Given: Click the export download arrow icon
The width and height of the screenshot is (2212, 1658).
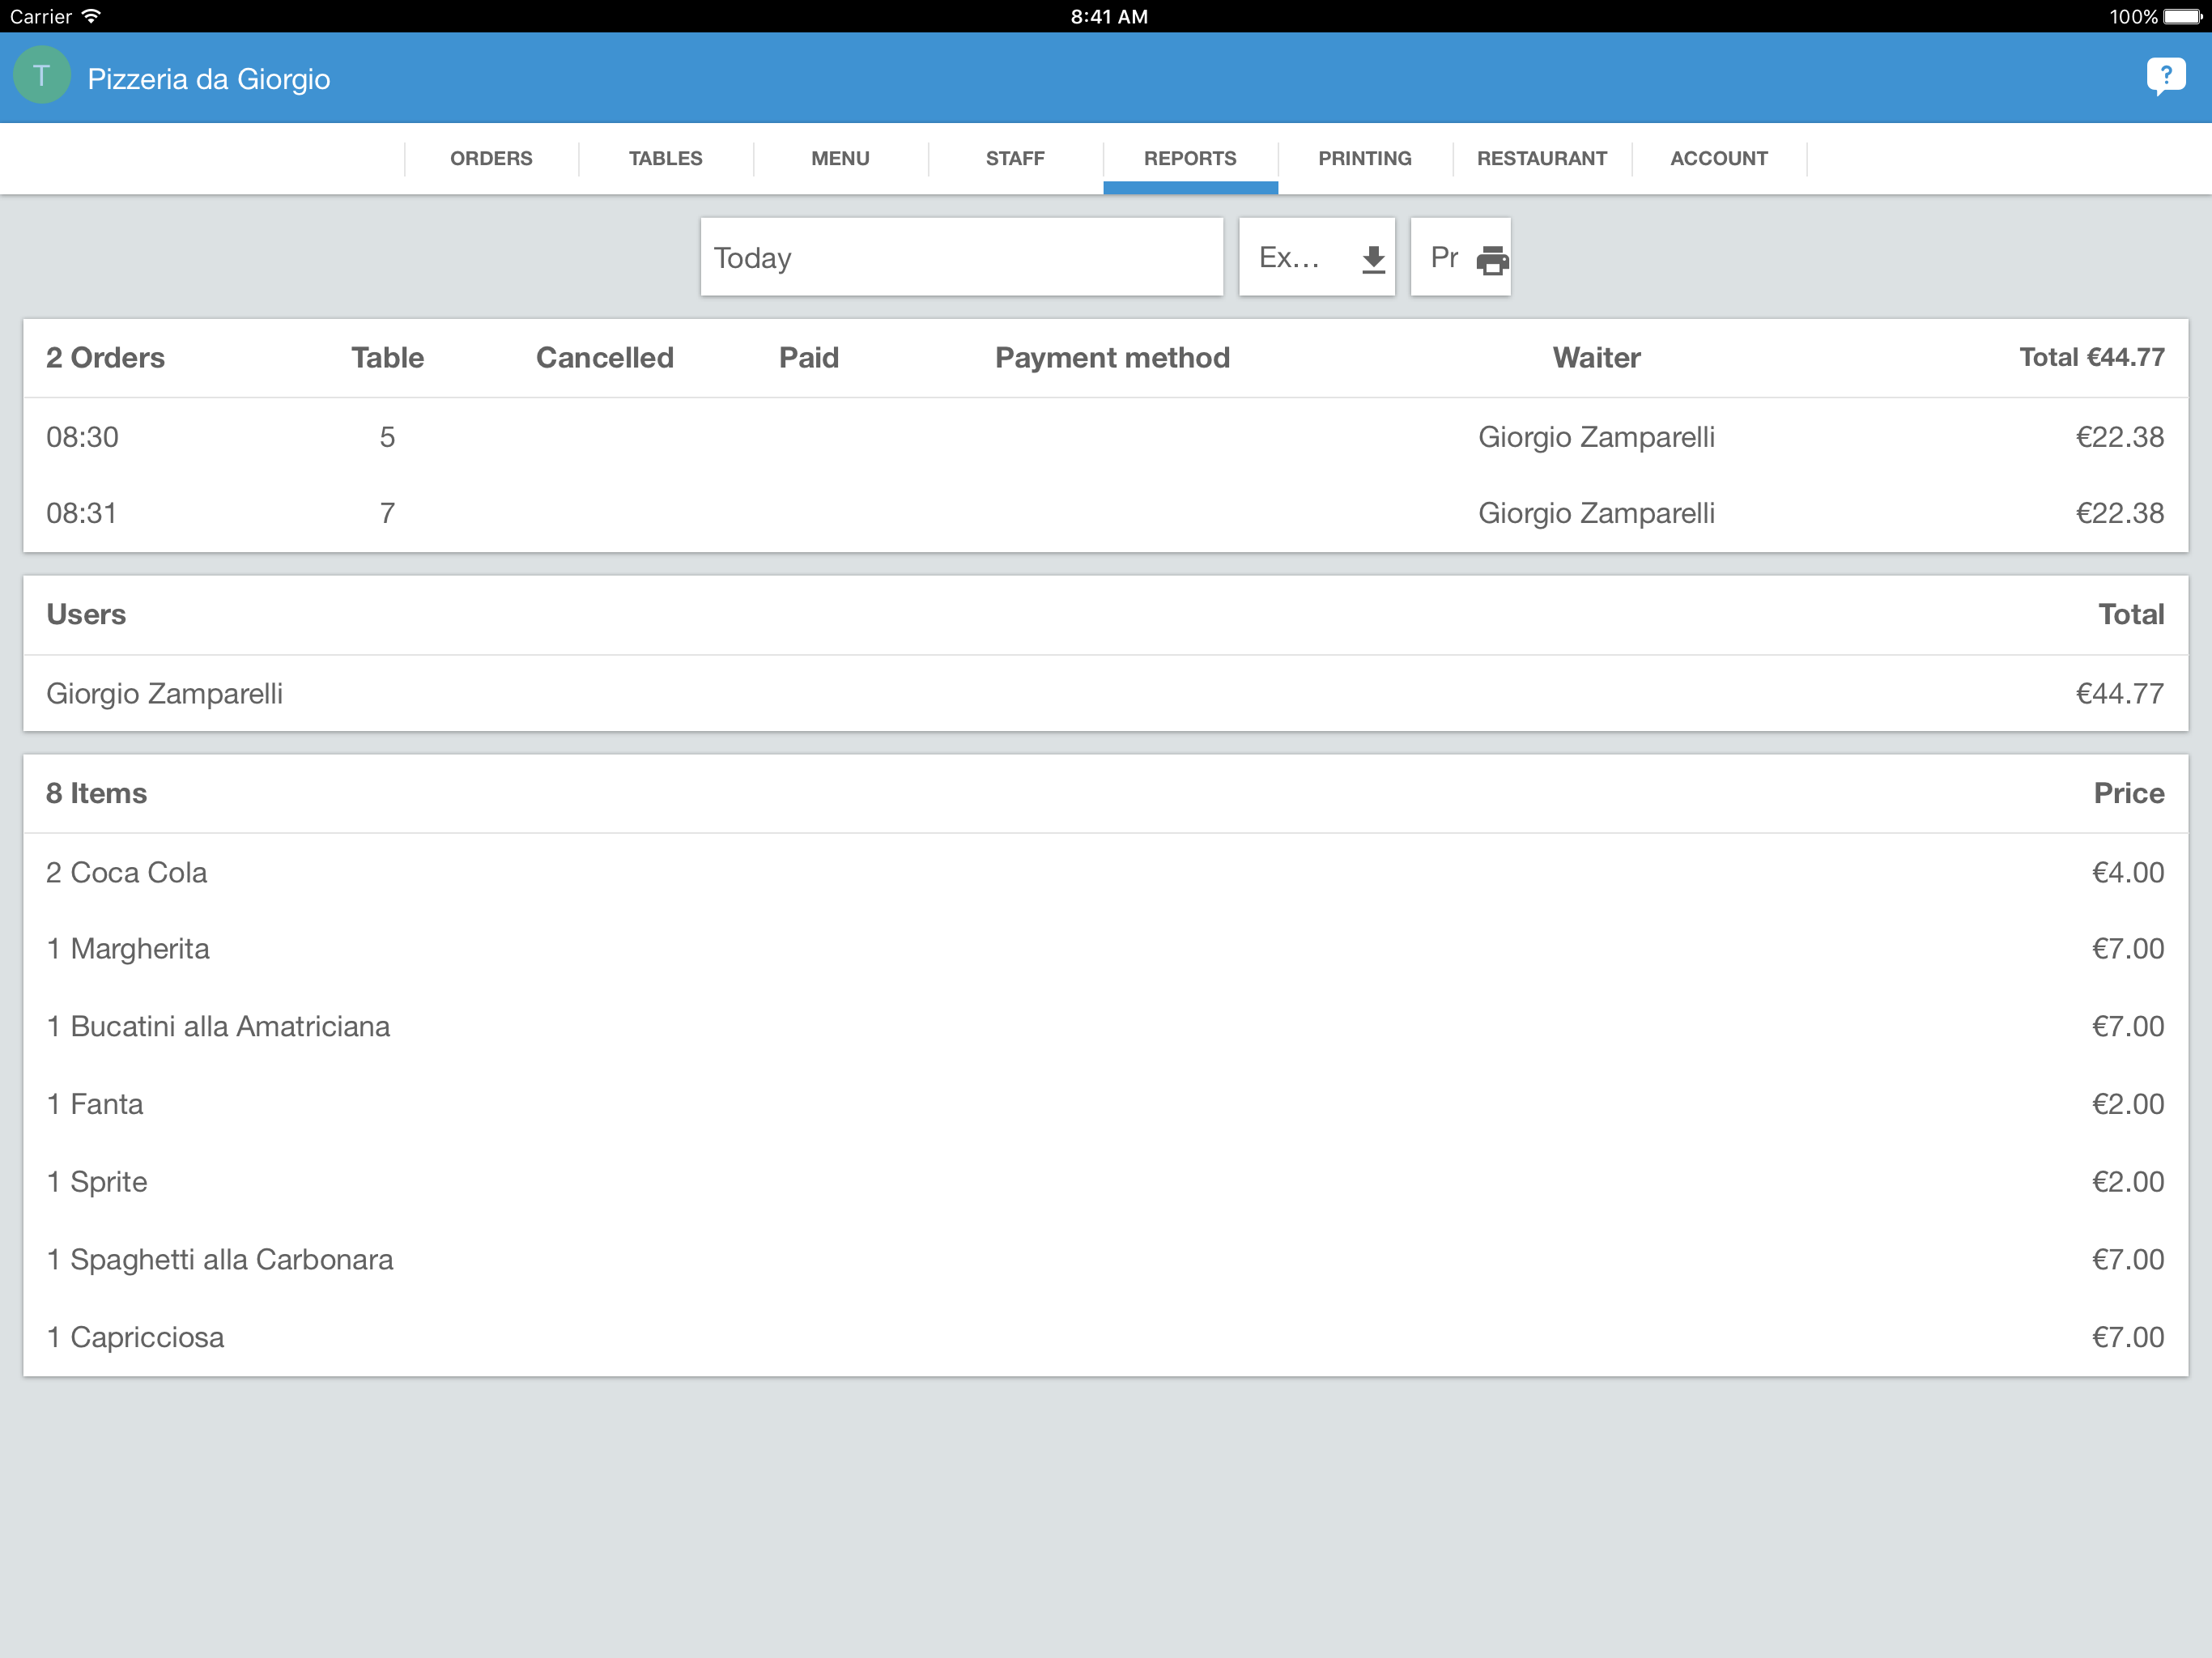Looking at the screenshot, I should pyautogui.click(x=1373, y=259).
